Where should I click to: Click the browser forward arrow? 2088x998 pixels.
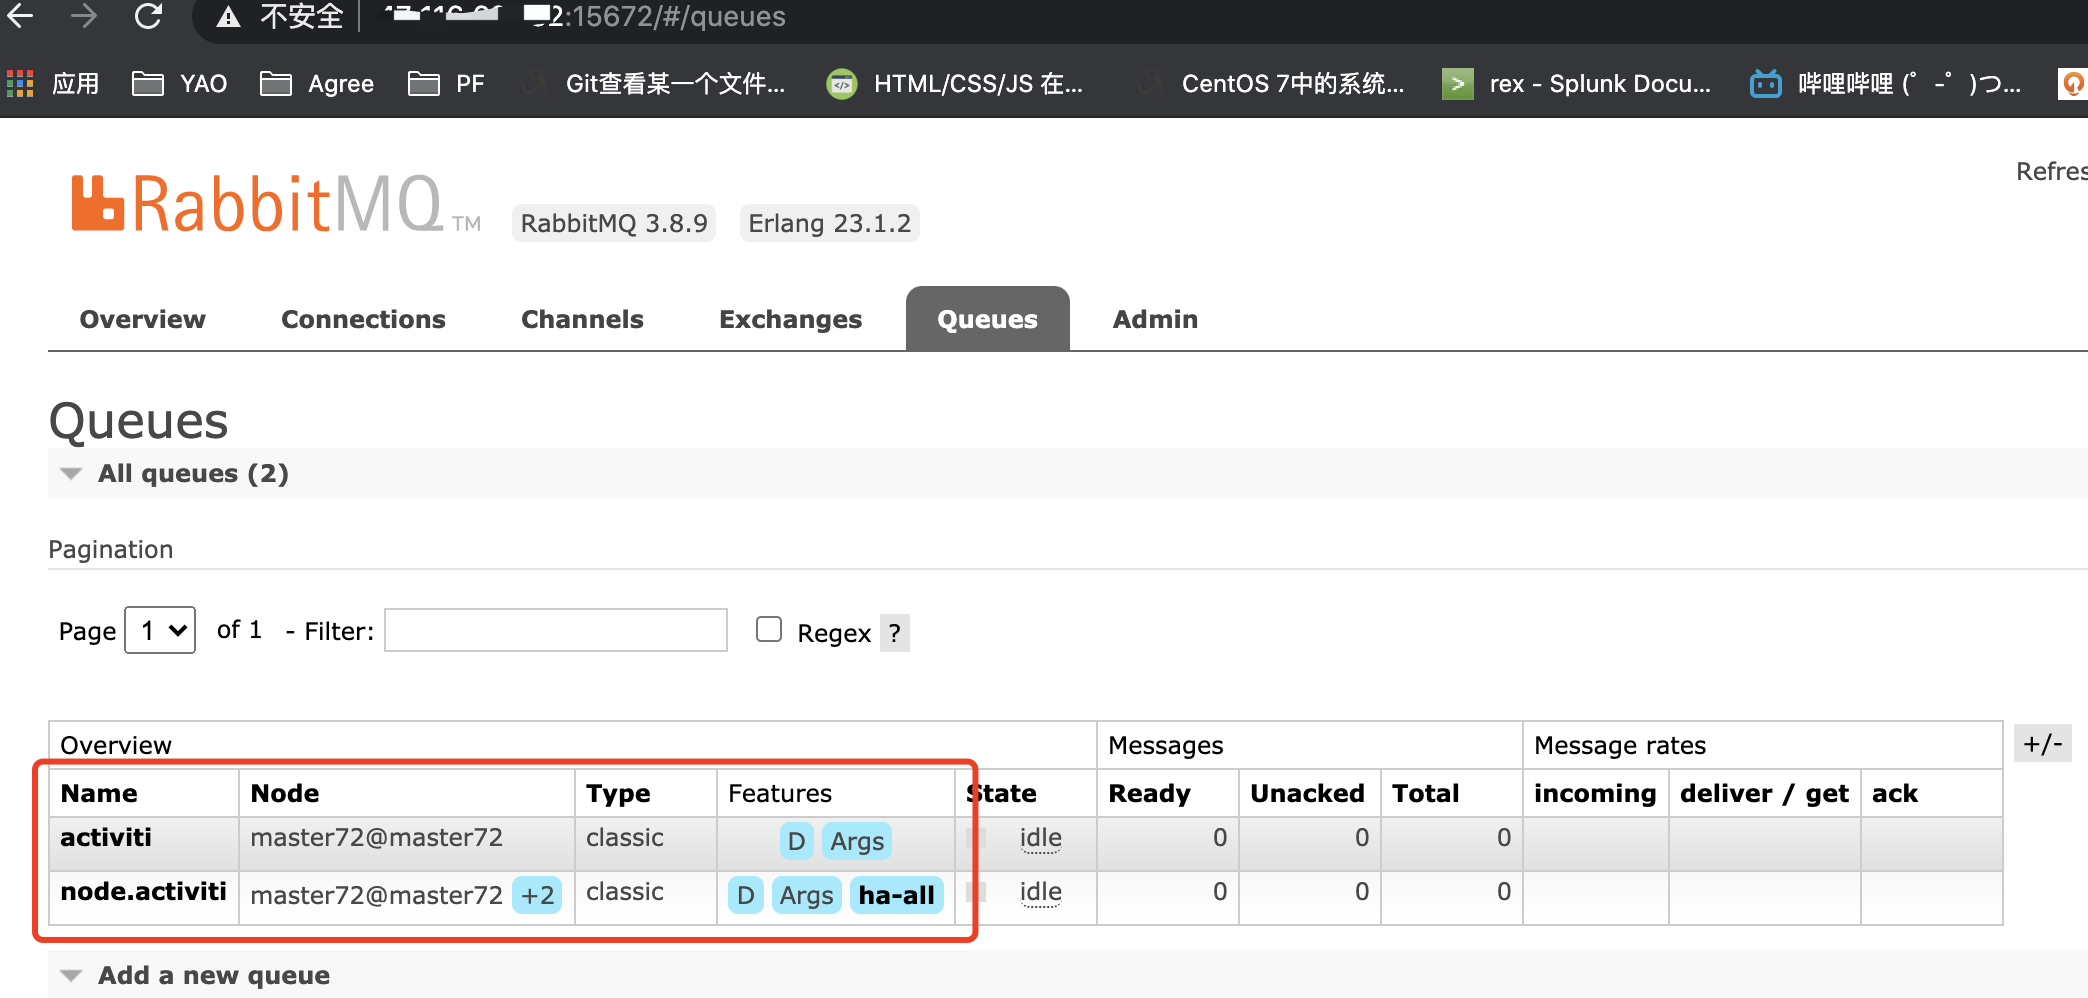(x=84, y=16)
